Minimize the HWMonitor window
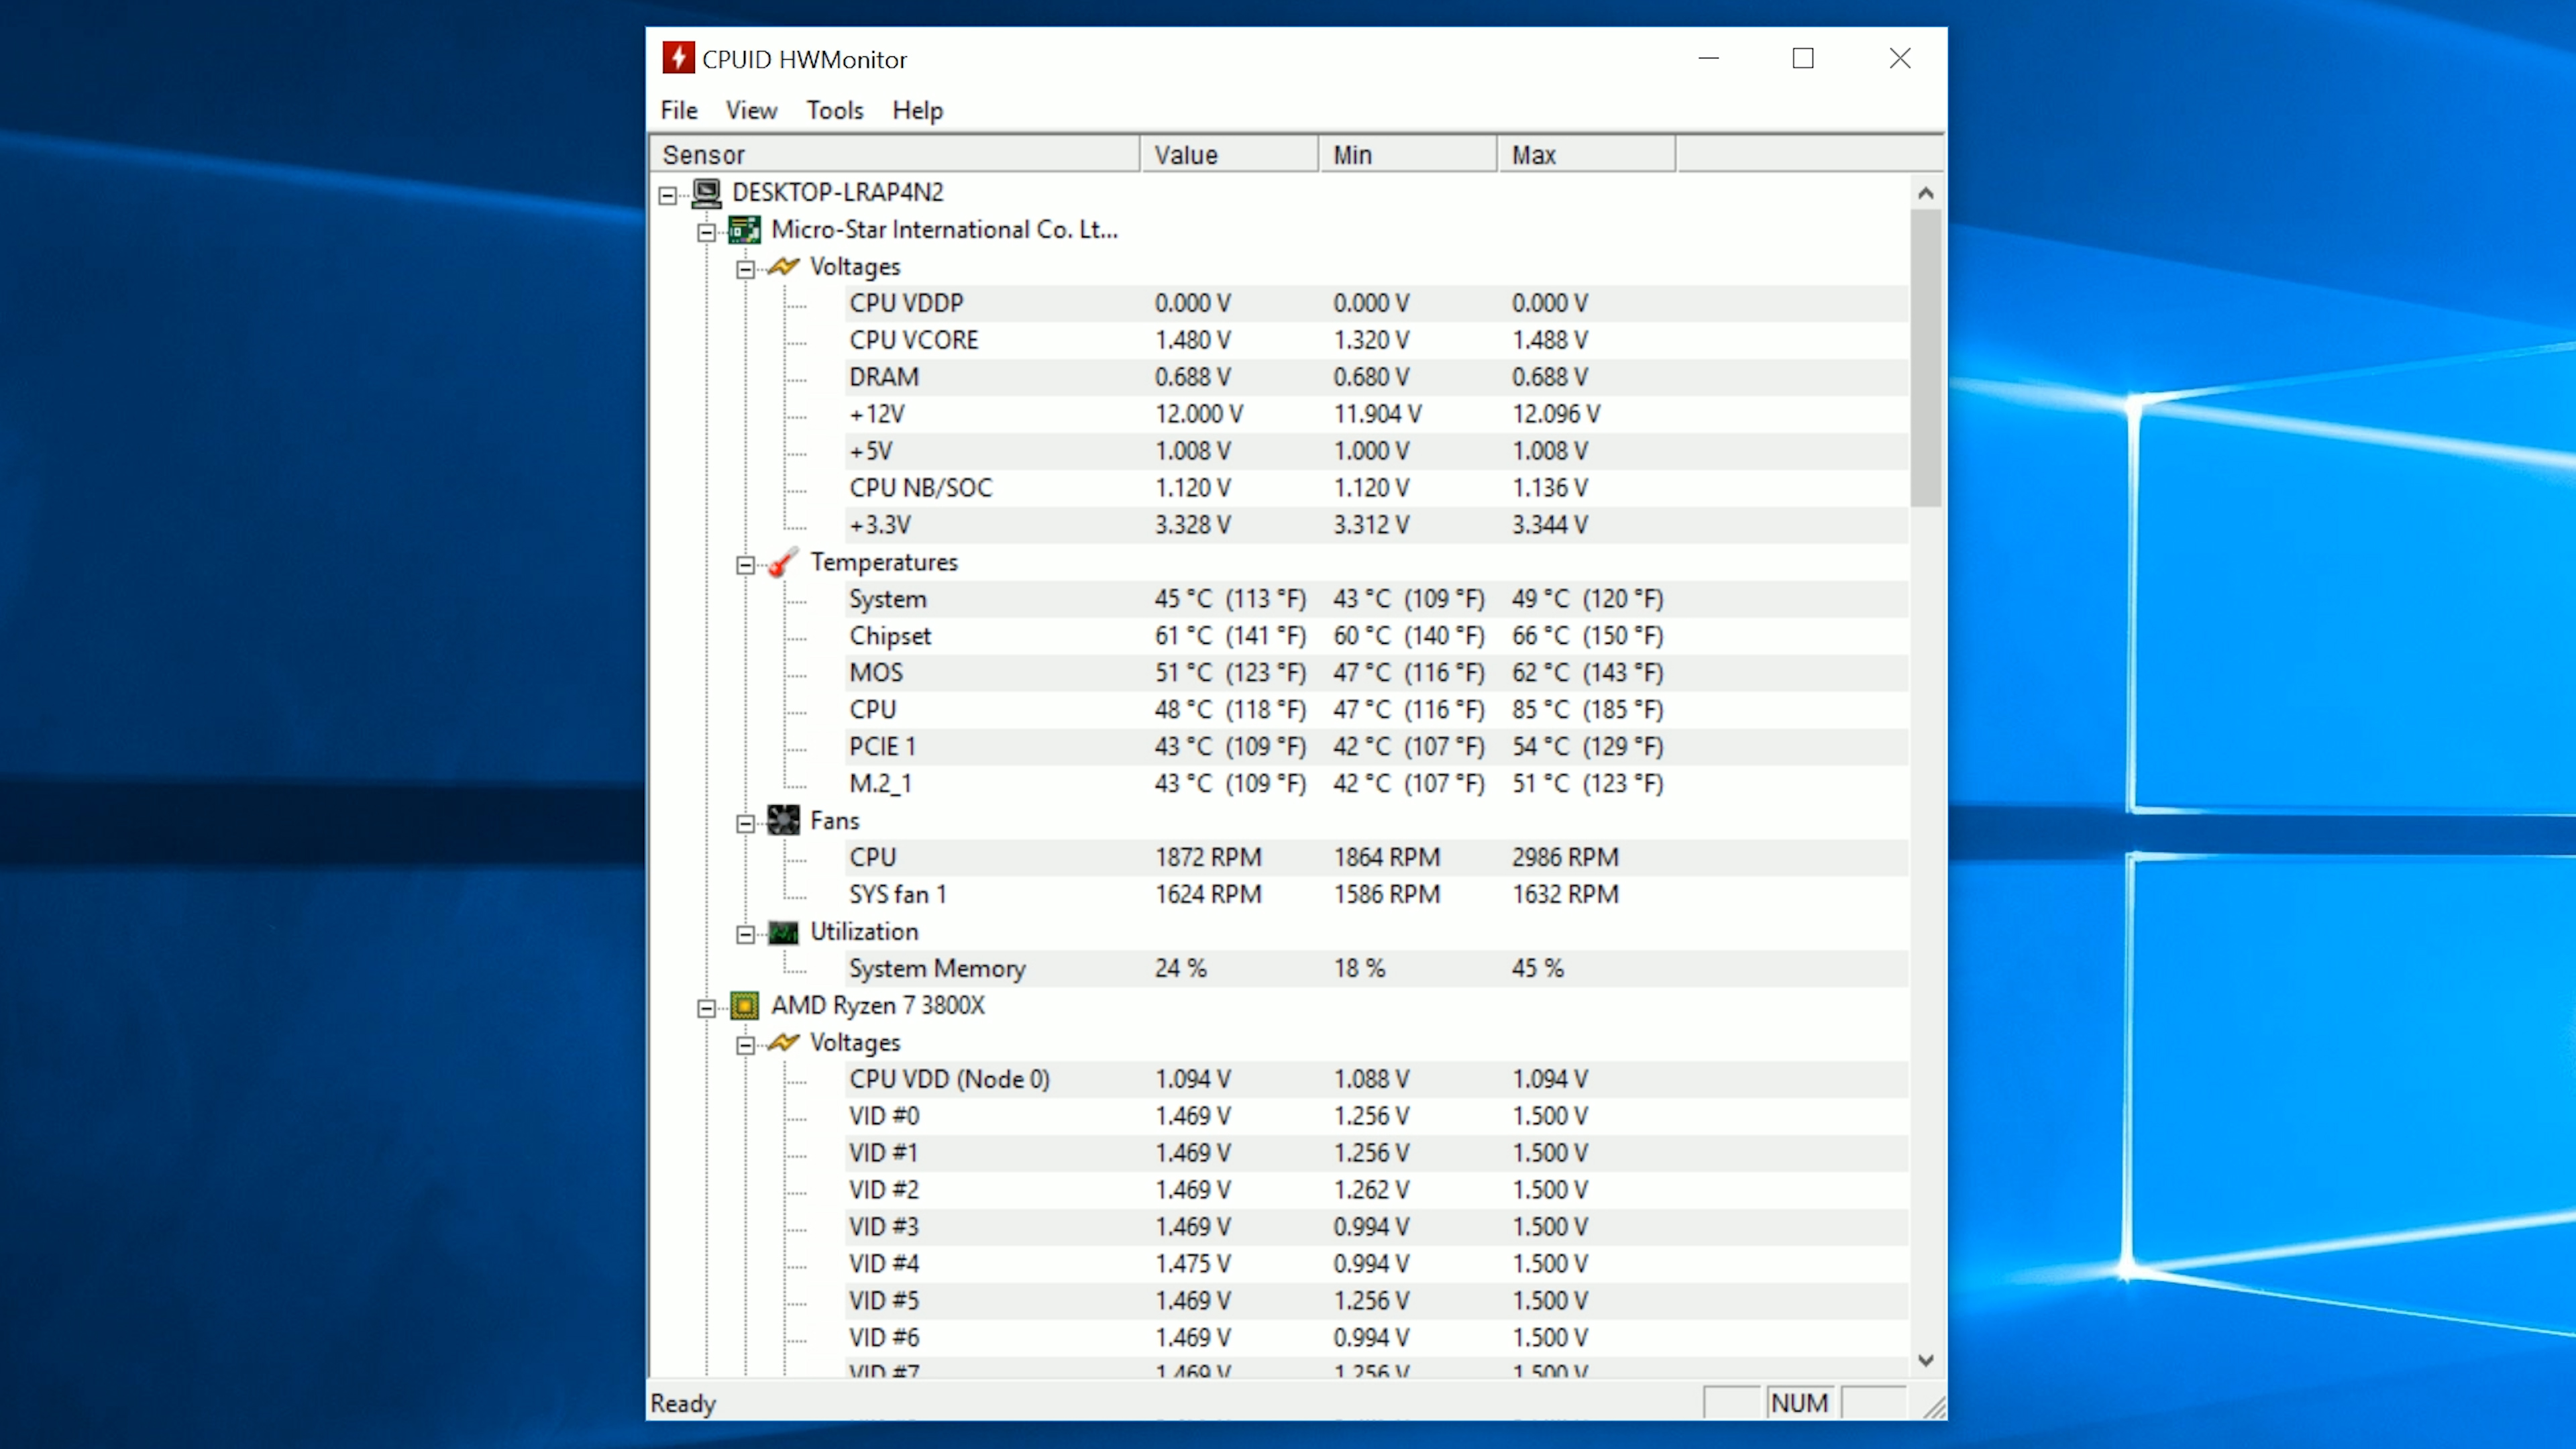Screen dimensions: 2576x1449 pyautogui.click(x=1709, y=58)
